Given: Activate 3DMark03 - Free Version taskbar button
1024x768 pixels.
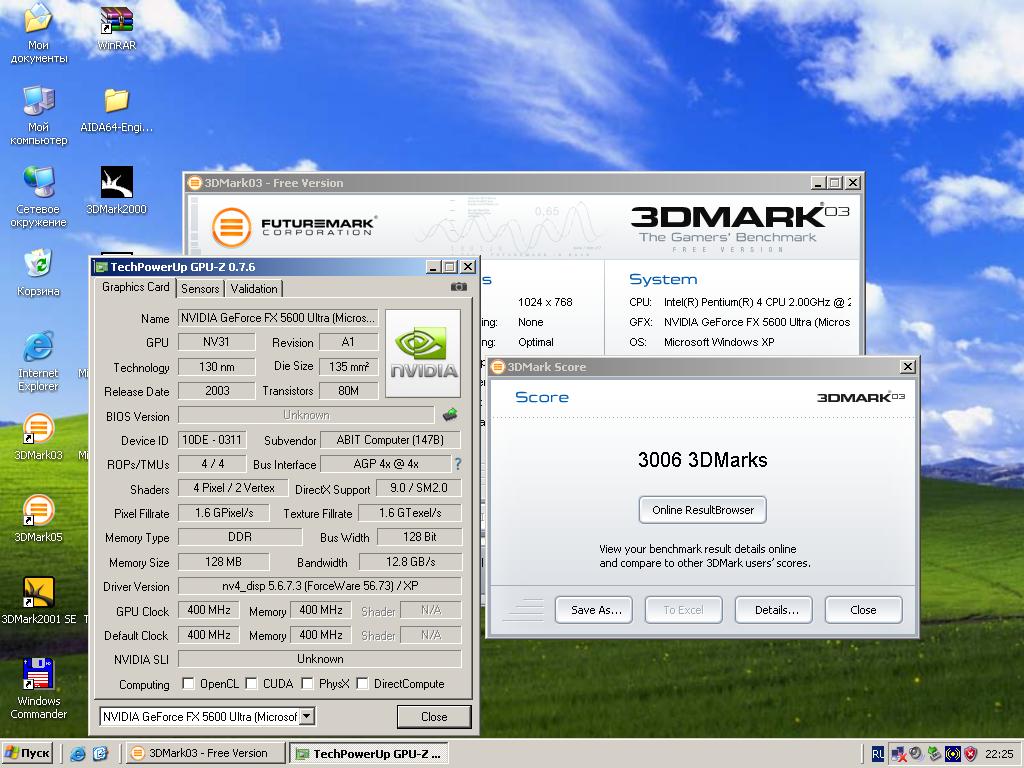Looking at the screenshot, I should pyautogui.click(x=205, y=753).
